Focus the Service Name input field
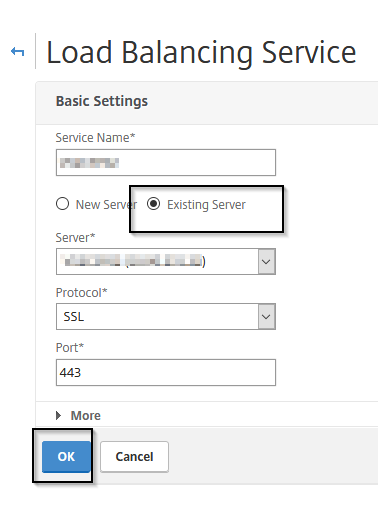This screenshot has width=378, height=521. (x=166, y=162)
